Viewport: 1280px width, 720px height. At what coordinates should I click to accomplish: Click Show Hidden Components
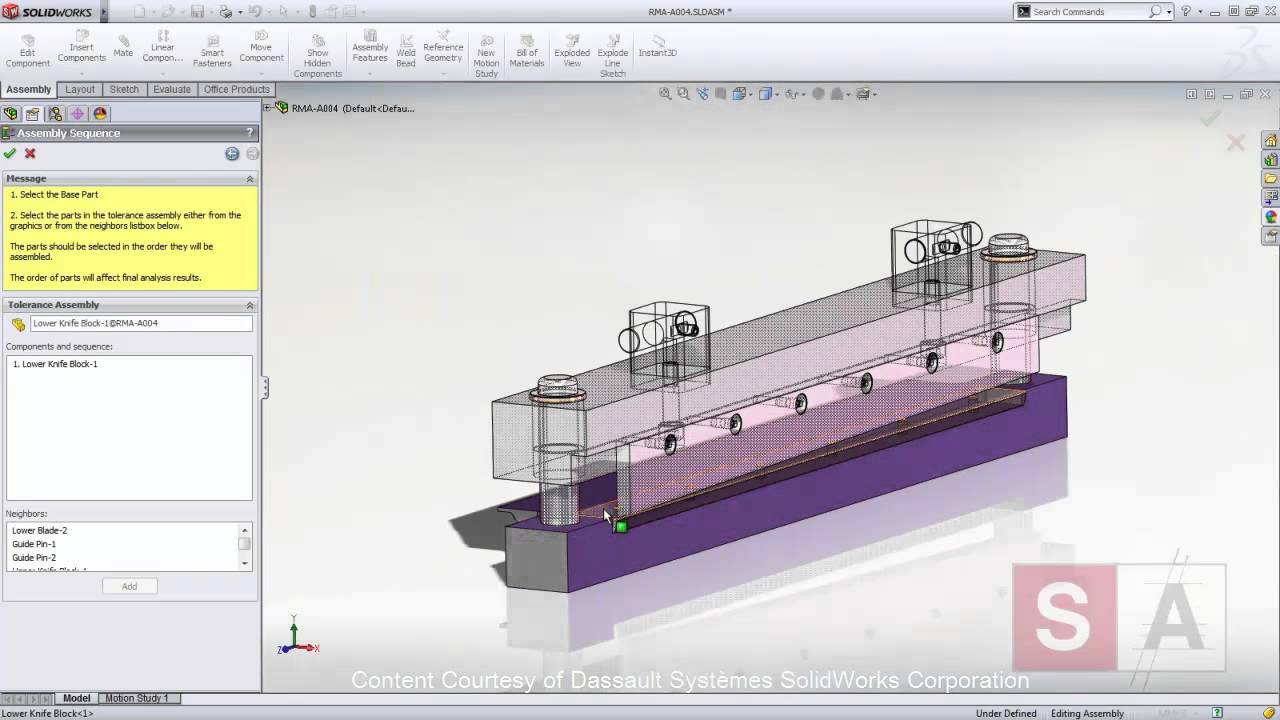(318, 54)
